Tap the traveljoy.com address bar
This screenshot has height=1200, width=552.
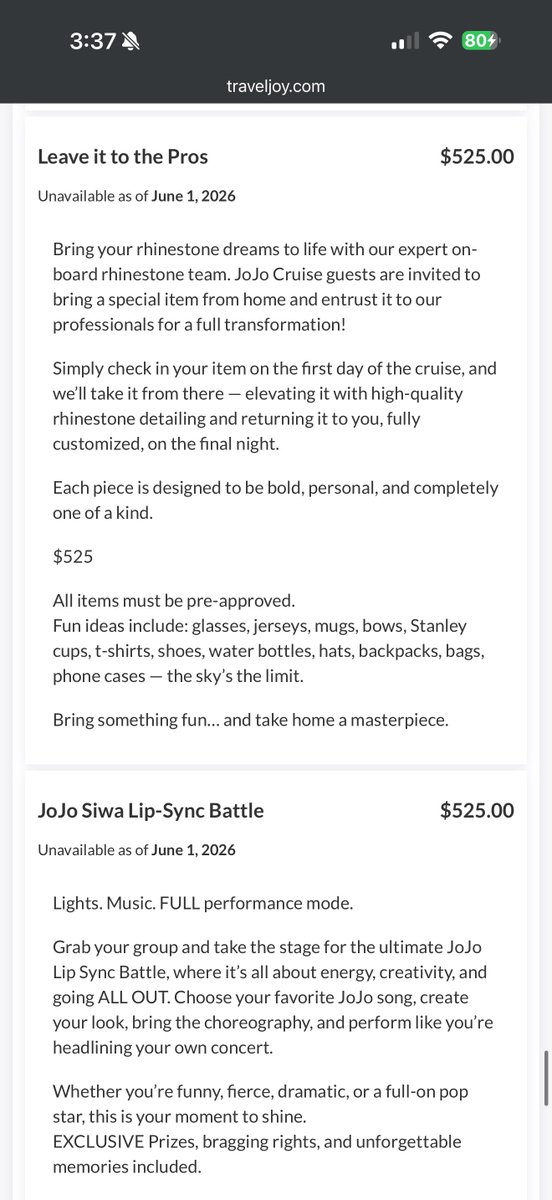276,86
